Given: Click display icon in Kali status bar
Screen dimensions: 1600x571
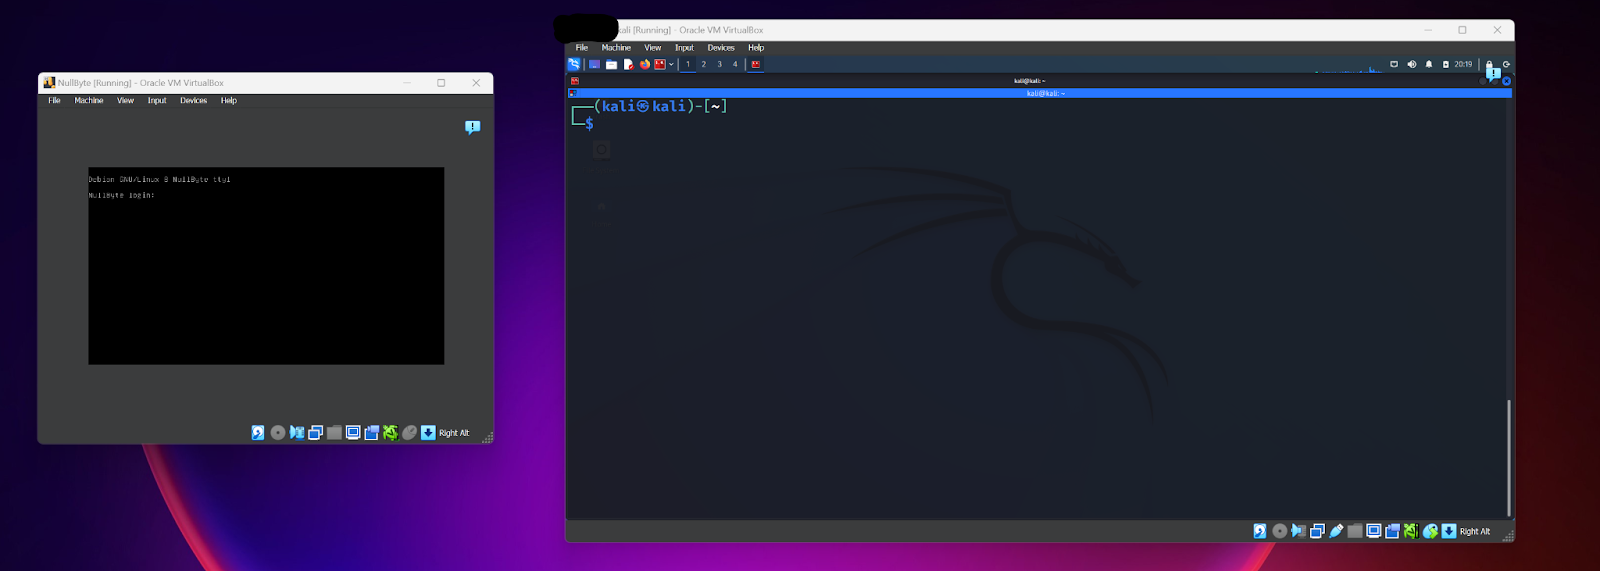Looking at the screenshot, I should pyautogui.click(x=1374, y=531).
